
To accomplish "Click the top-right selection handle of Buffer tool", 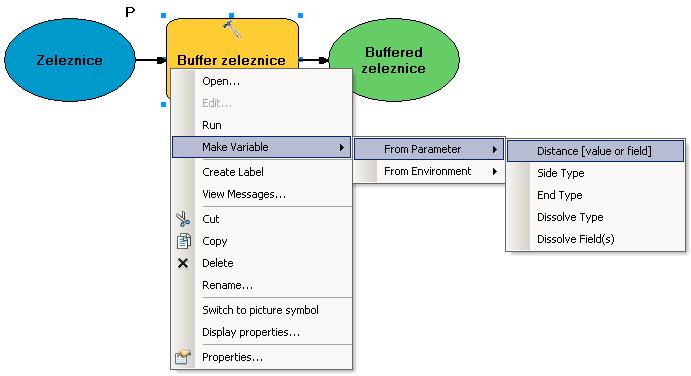I will [x=301, y=15].
